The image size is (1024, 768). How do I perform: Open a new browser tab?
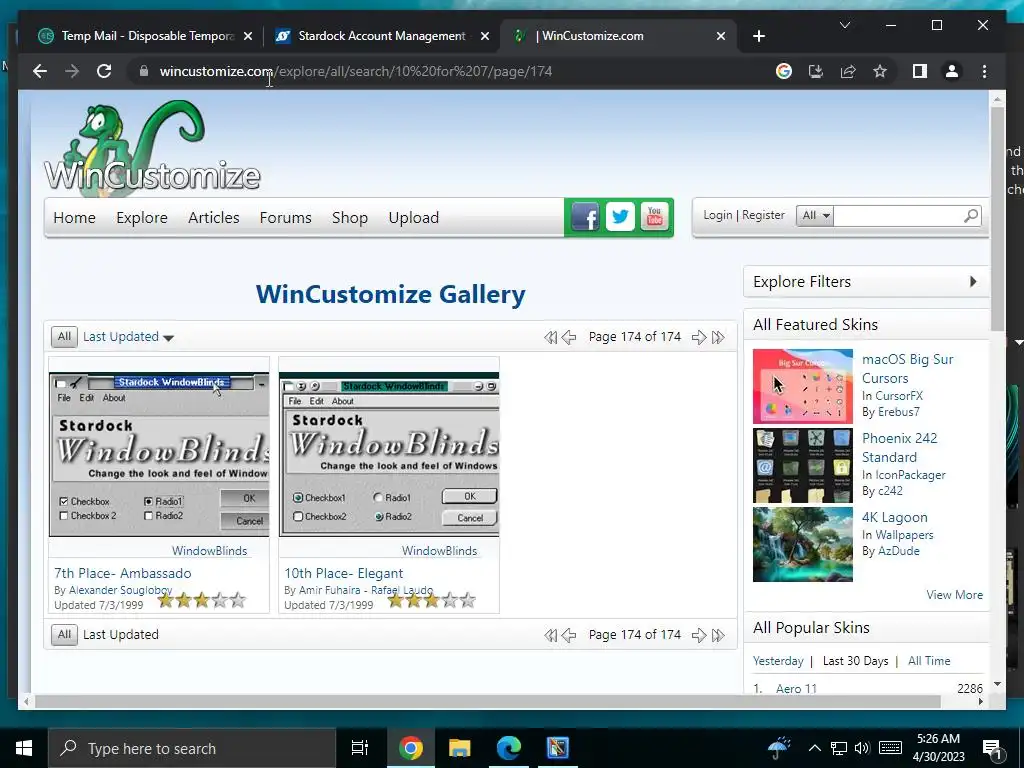coord(759,36)
